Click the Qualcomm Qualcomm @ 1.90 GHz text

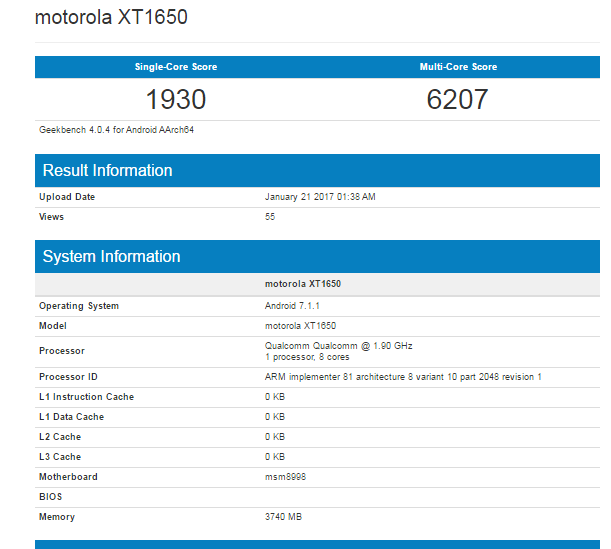pos(339,346)
